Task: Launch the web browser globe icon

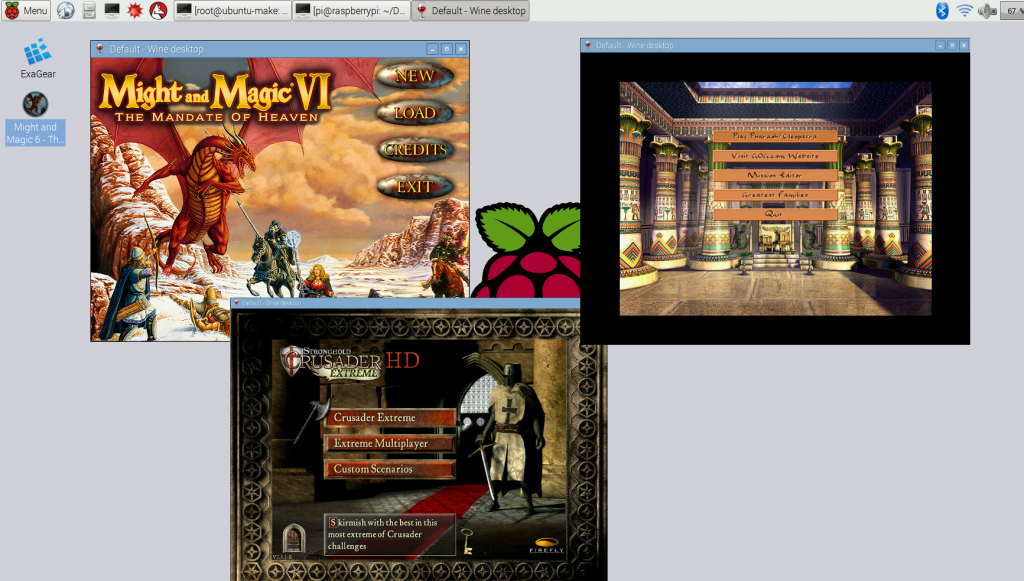Action: [65, 10]
